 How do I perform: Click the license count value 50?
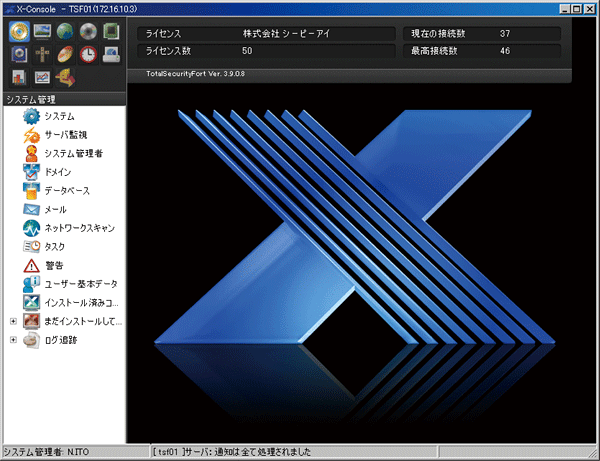point(247,51)
